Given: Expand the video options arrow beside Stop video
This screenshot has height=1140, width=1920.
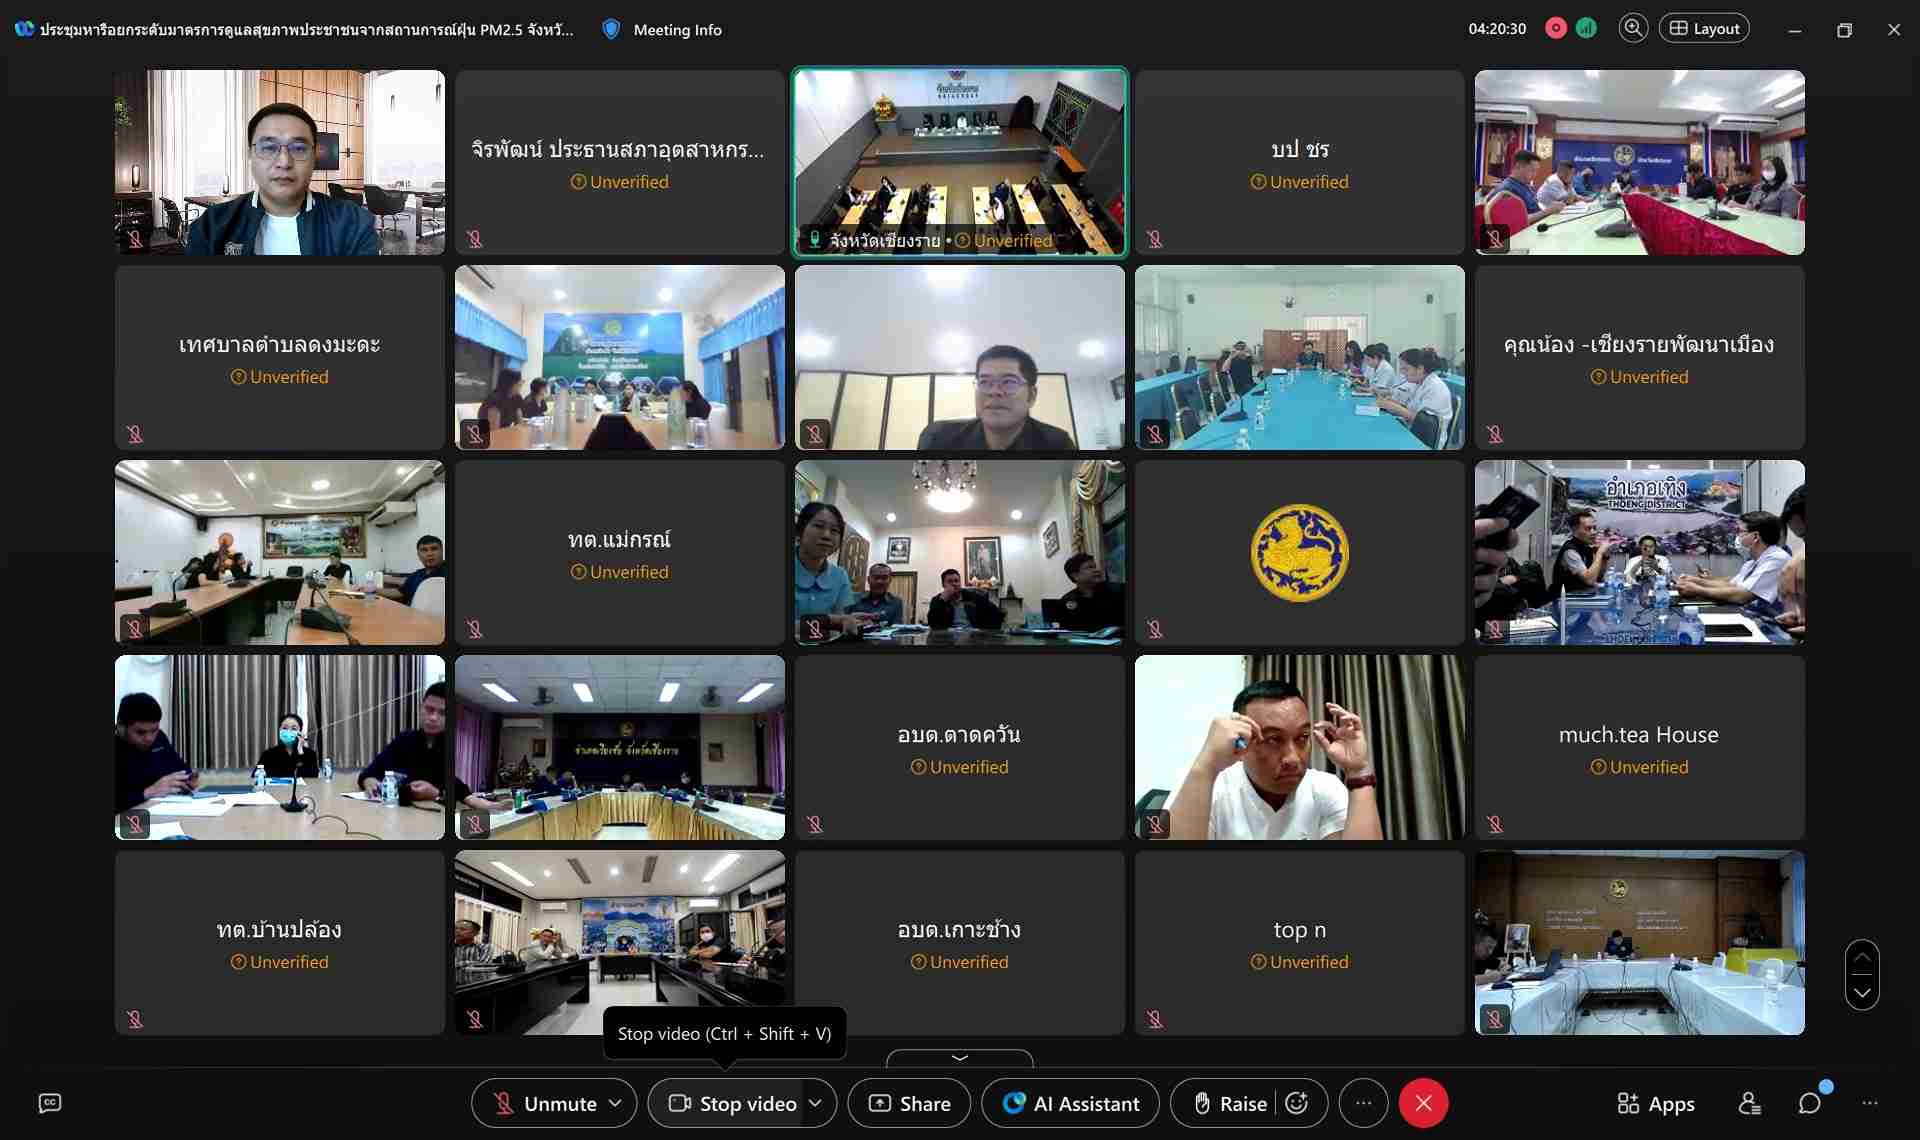Looking at the screenshot, I should 816,1103.
